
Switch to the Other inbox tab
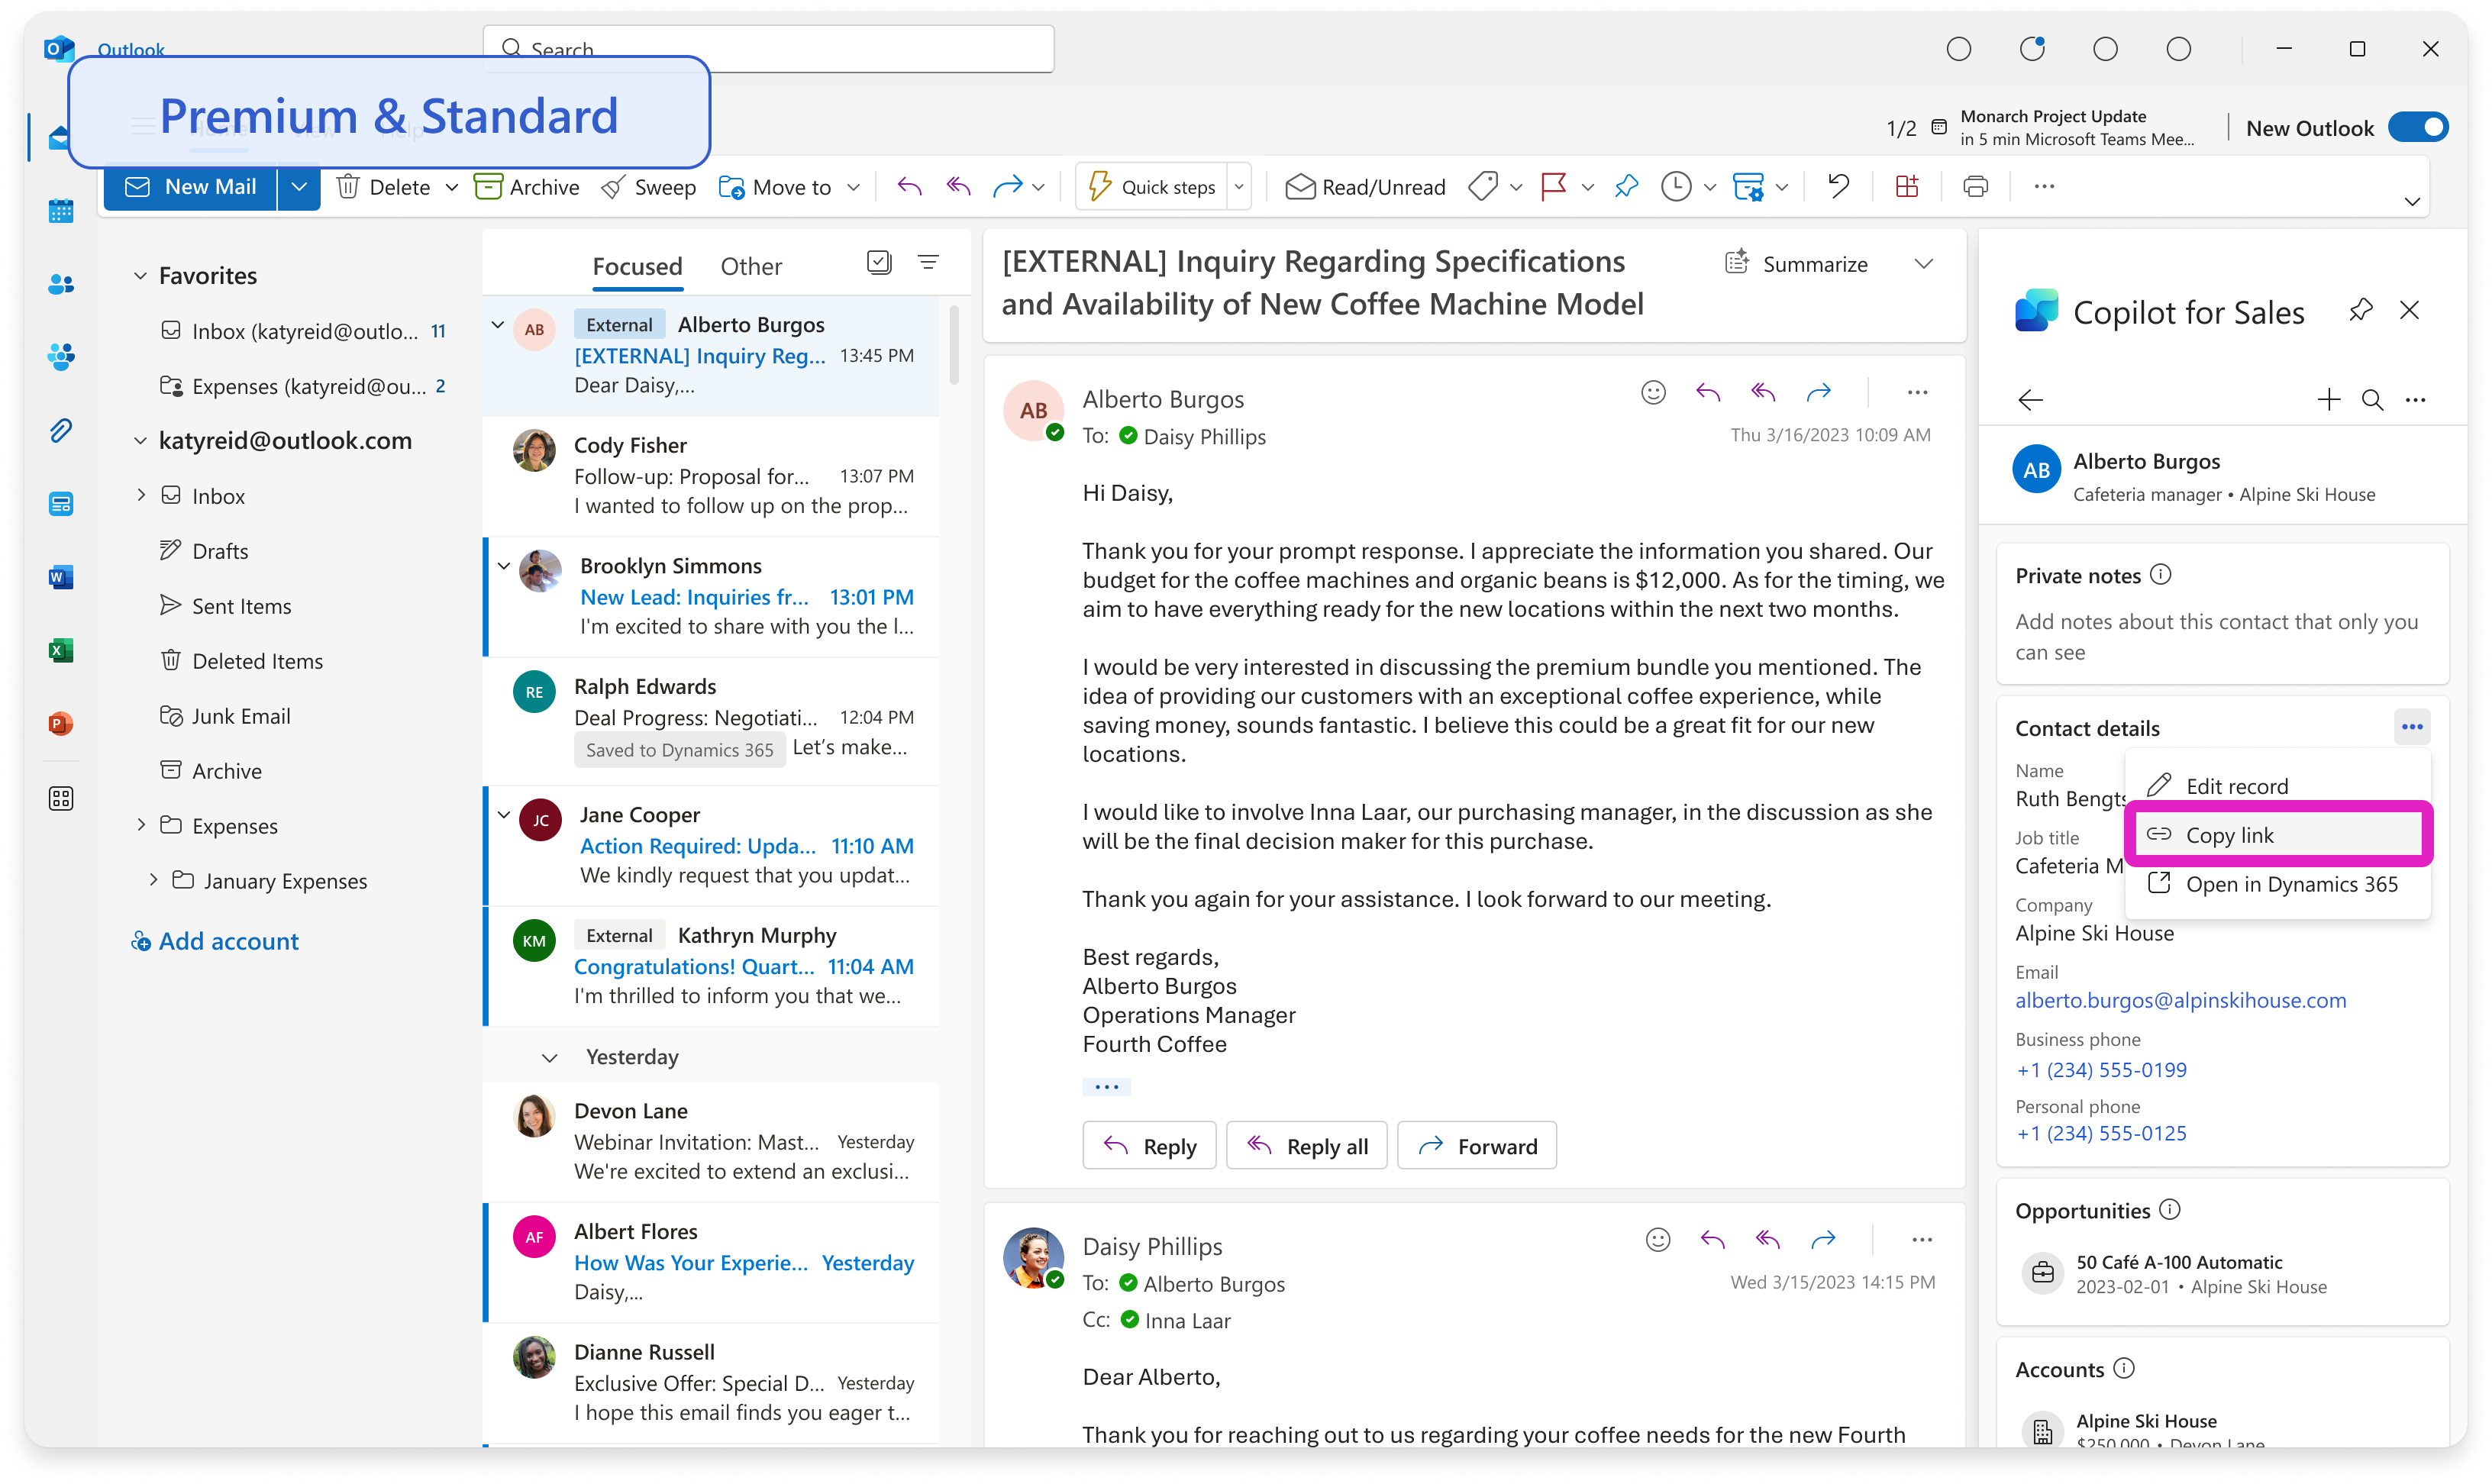tap(751, 267)
